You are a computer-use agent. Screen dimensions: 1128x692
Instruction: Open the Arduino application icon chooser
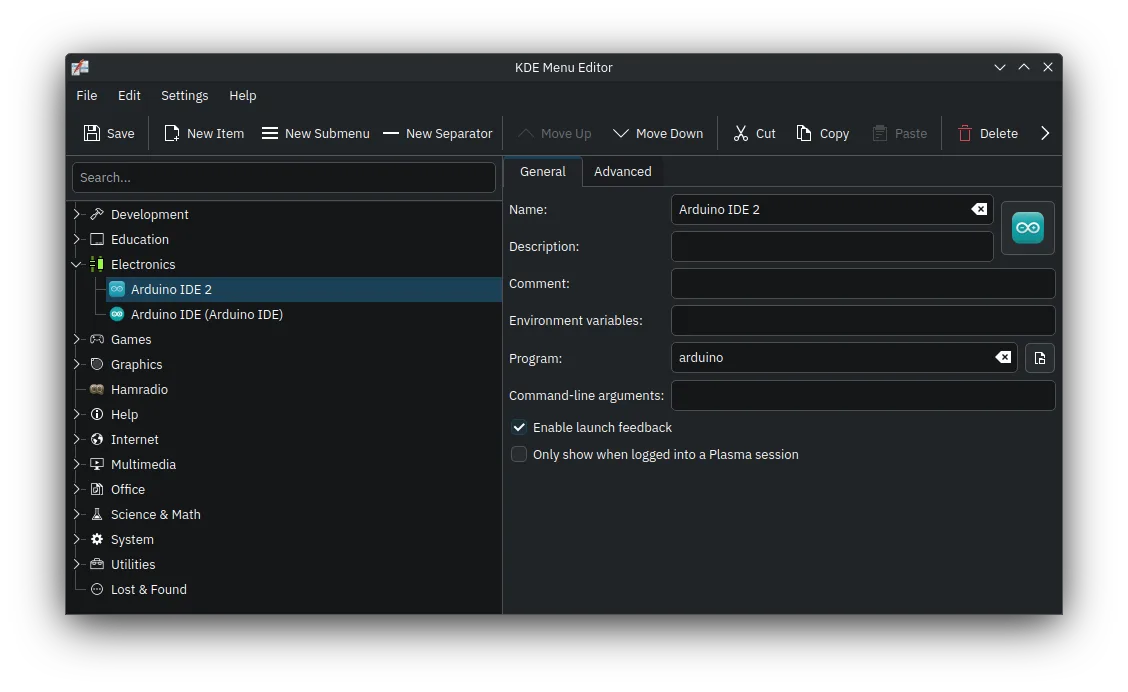tap(1027, 228)
